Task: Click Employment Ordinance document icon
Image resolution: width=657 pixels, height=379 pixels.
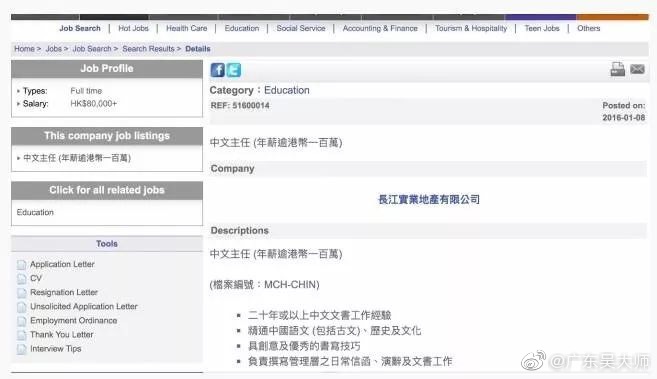Action: click(x=21, y=321)
